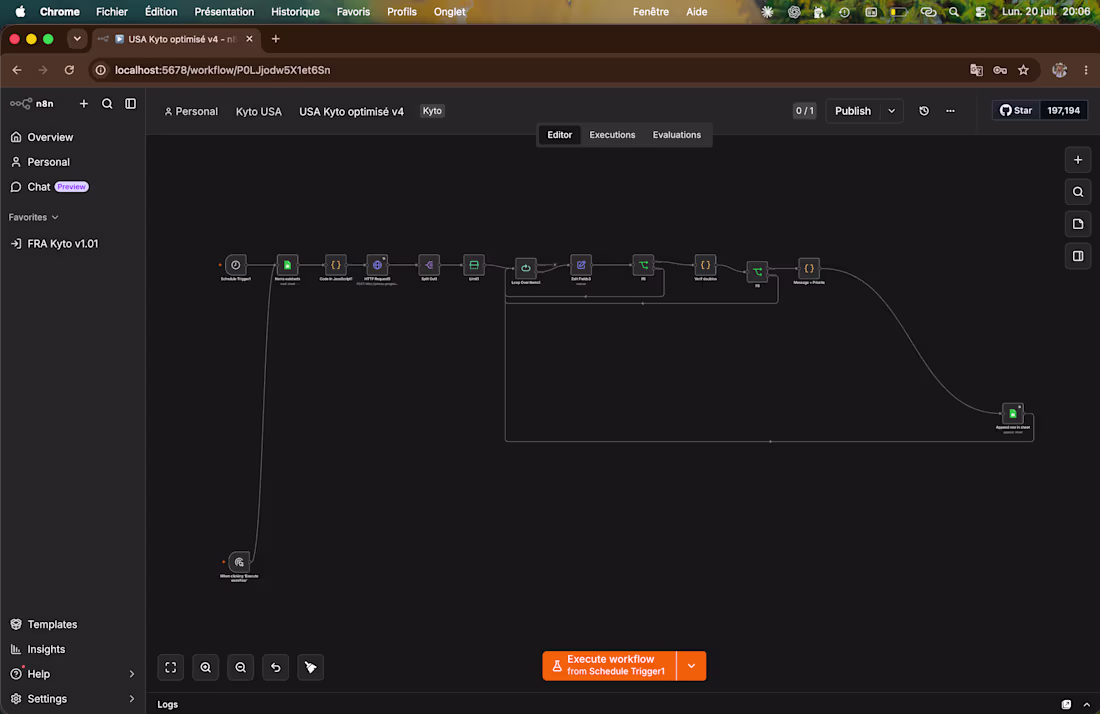Select the If node after Verif doublon
The image size is (1100, 714).
757,272
